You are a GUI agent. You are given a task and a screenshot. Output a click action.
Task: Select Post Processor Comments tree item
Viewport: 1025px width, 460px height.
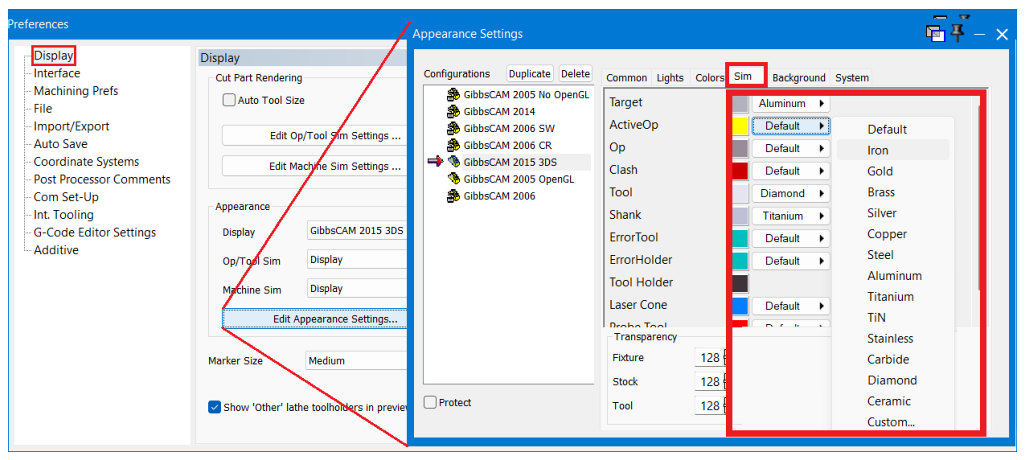click(102, 179)
